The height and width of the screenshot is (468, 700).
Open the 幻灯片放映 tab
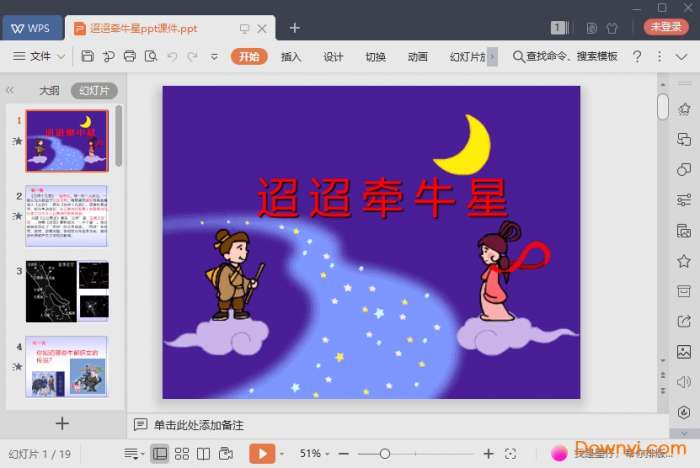(x=467, y=57)
